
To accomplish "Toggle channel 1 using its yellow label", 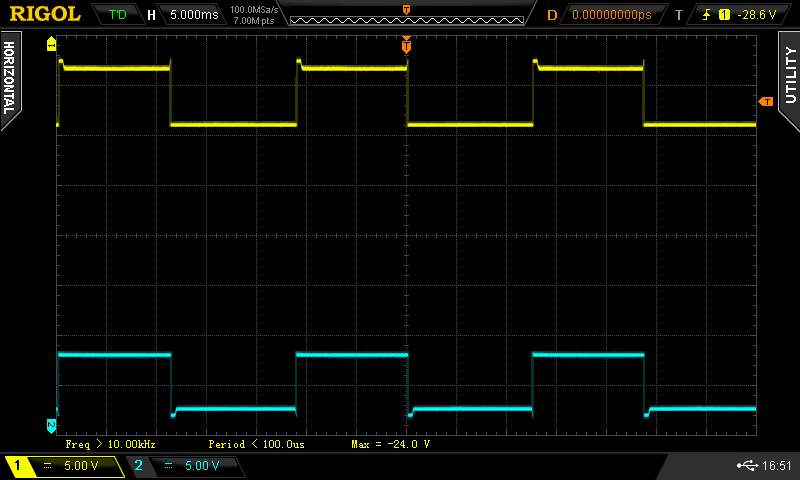I will click(17, 466).
